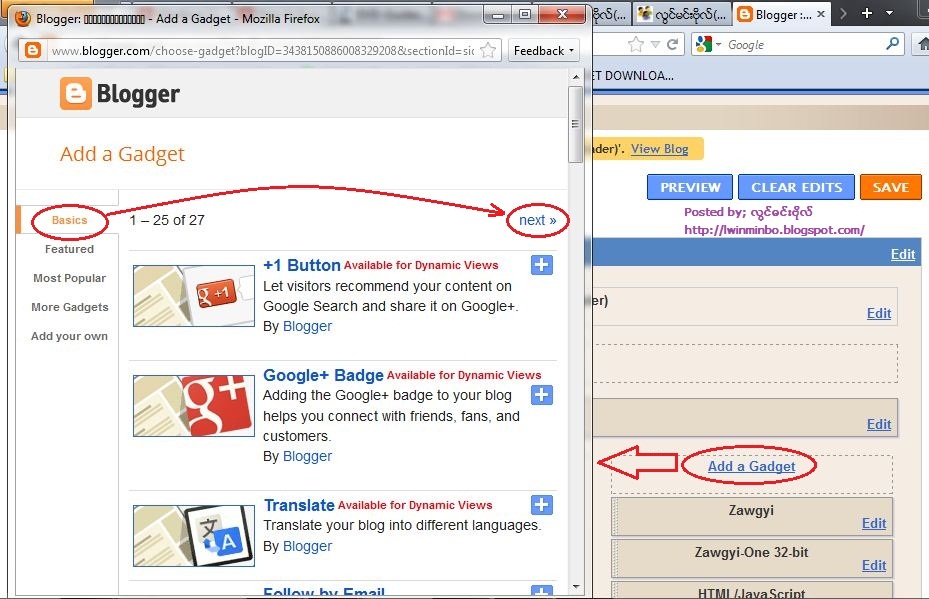Edit the Zawgyi gadget
This screenshot has width=929, height=599.
[x=874, y=524]
